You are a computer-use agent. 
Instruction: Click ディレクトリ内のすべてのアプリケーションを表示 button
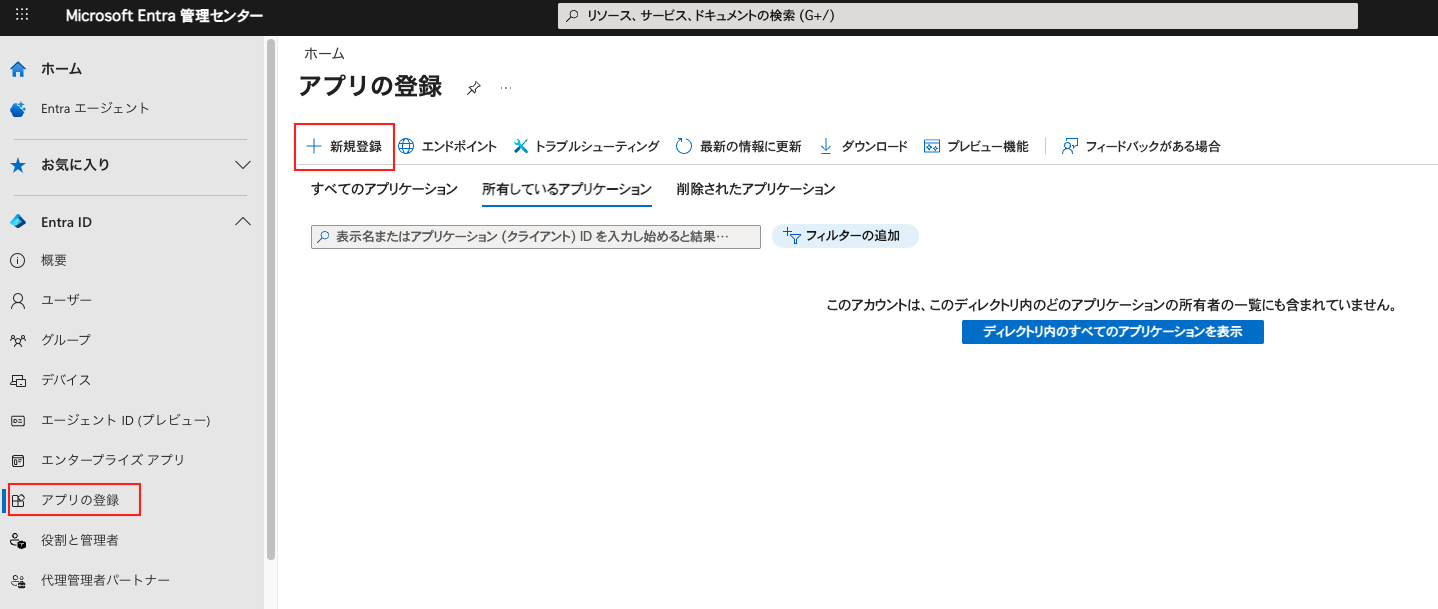tap(1112, 332)
